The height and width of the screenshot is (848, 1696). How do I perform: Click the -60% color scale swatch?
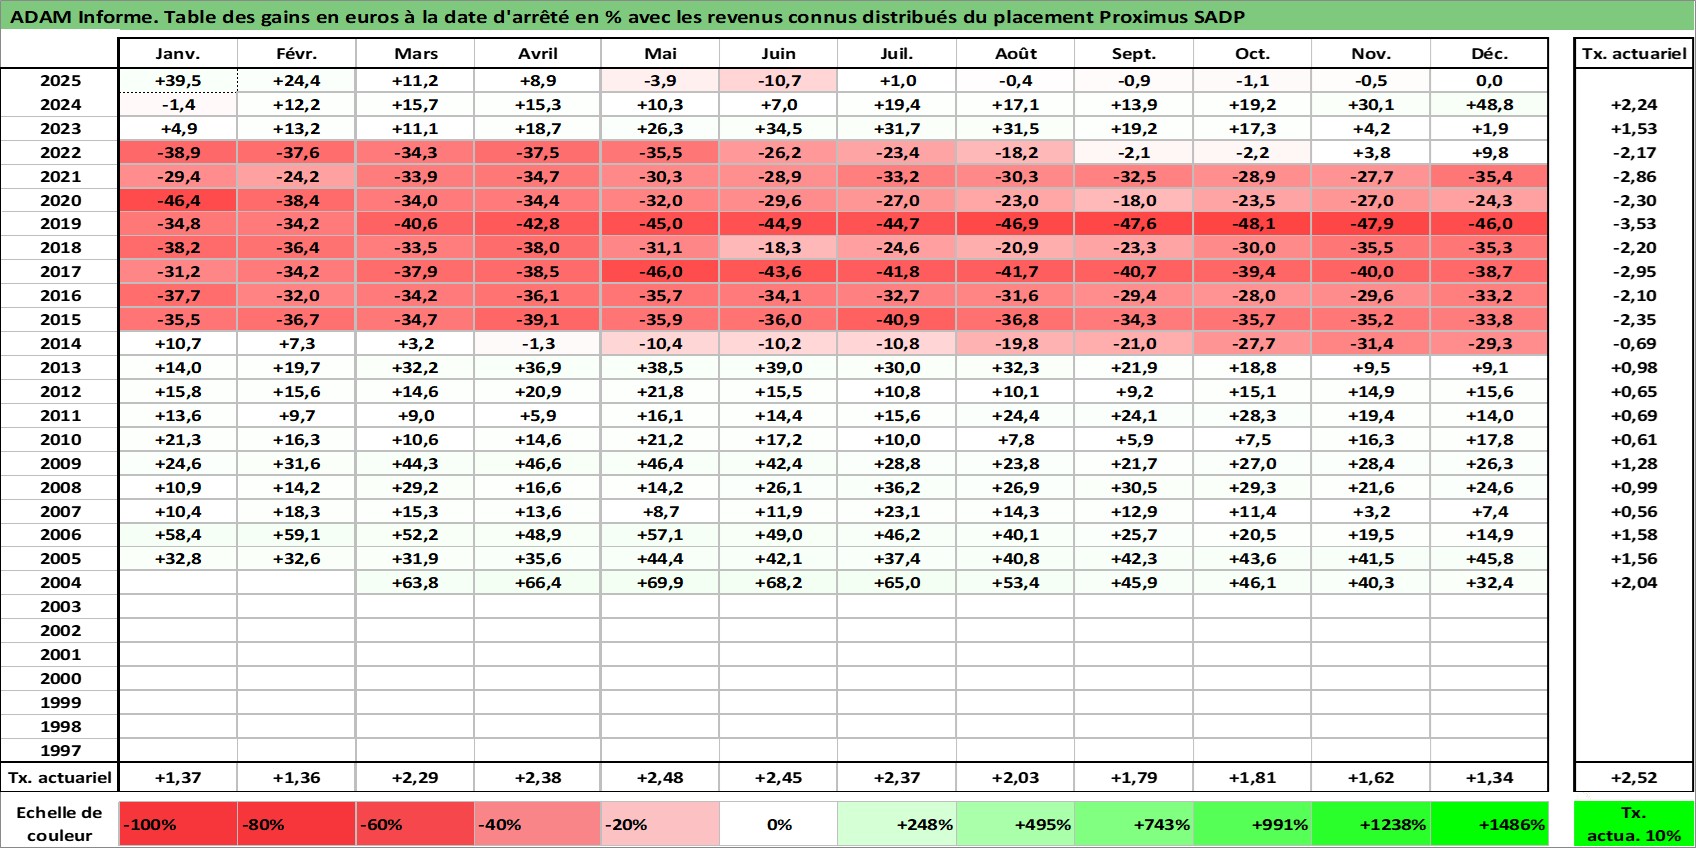415,824
